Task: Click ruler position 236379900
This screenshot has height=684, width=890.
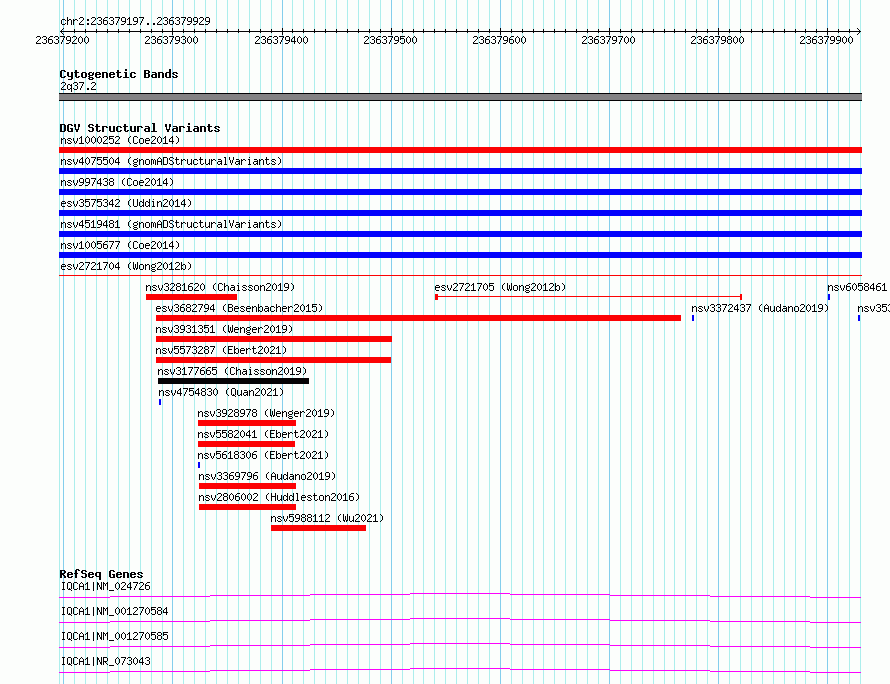Action: [826, 40]
